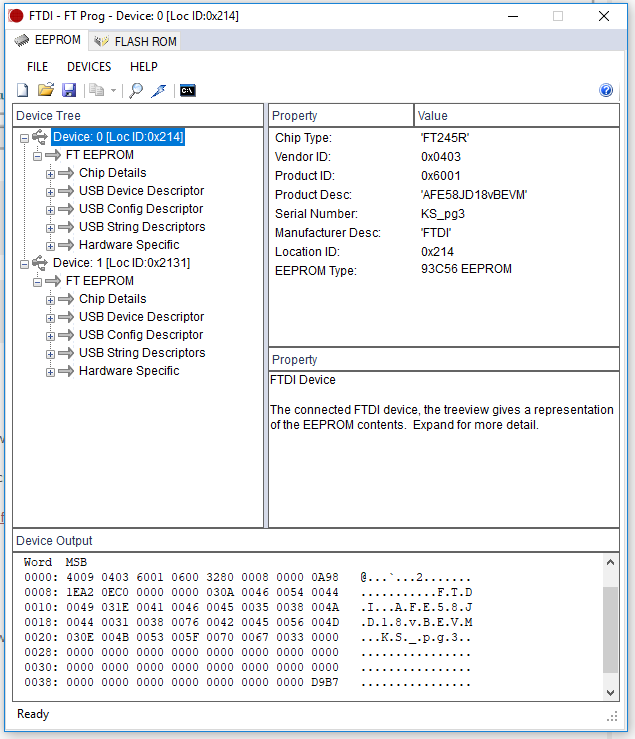Click hex row 0000: in Device Output

[247, 577]
